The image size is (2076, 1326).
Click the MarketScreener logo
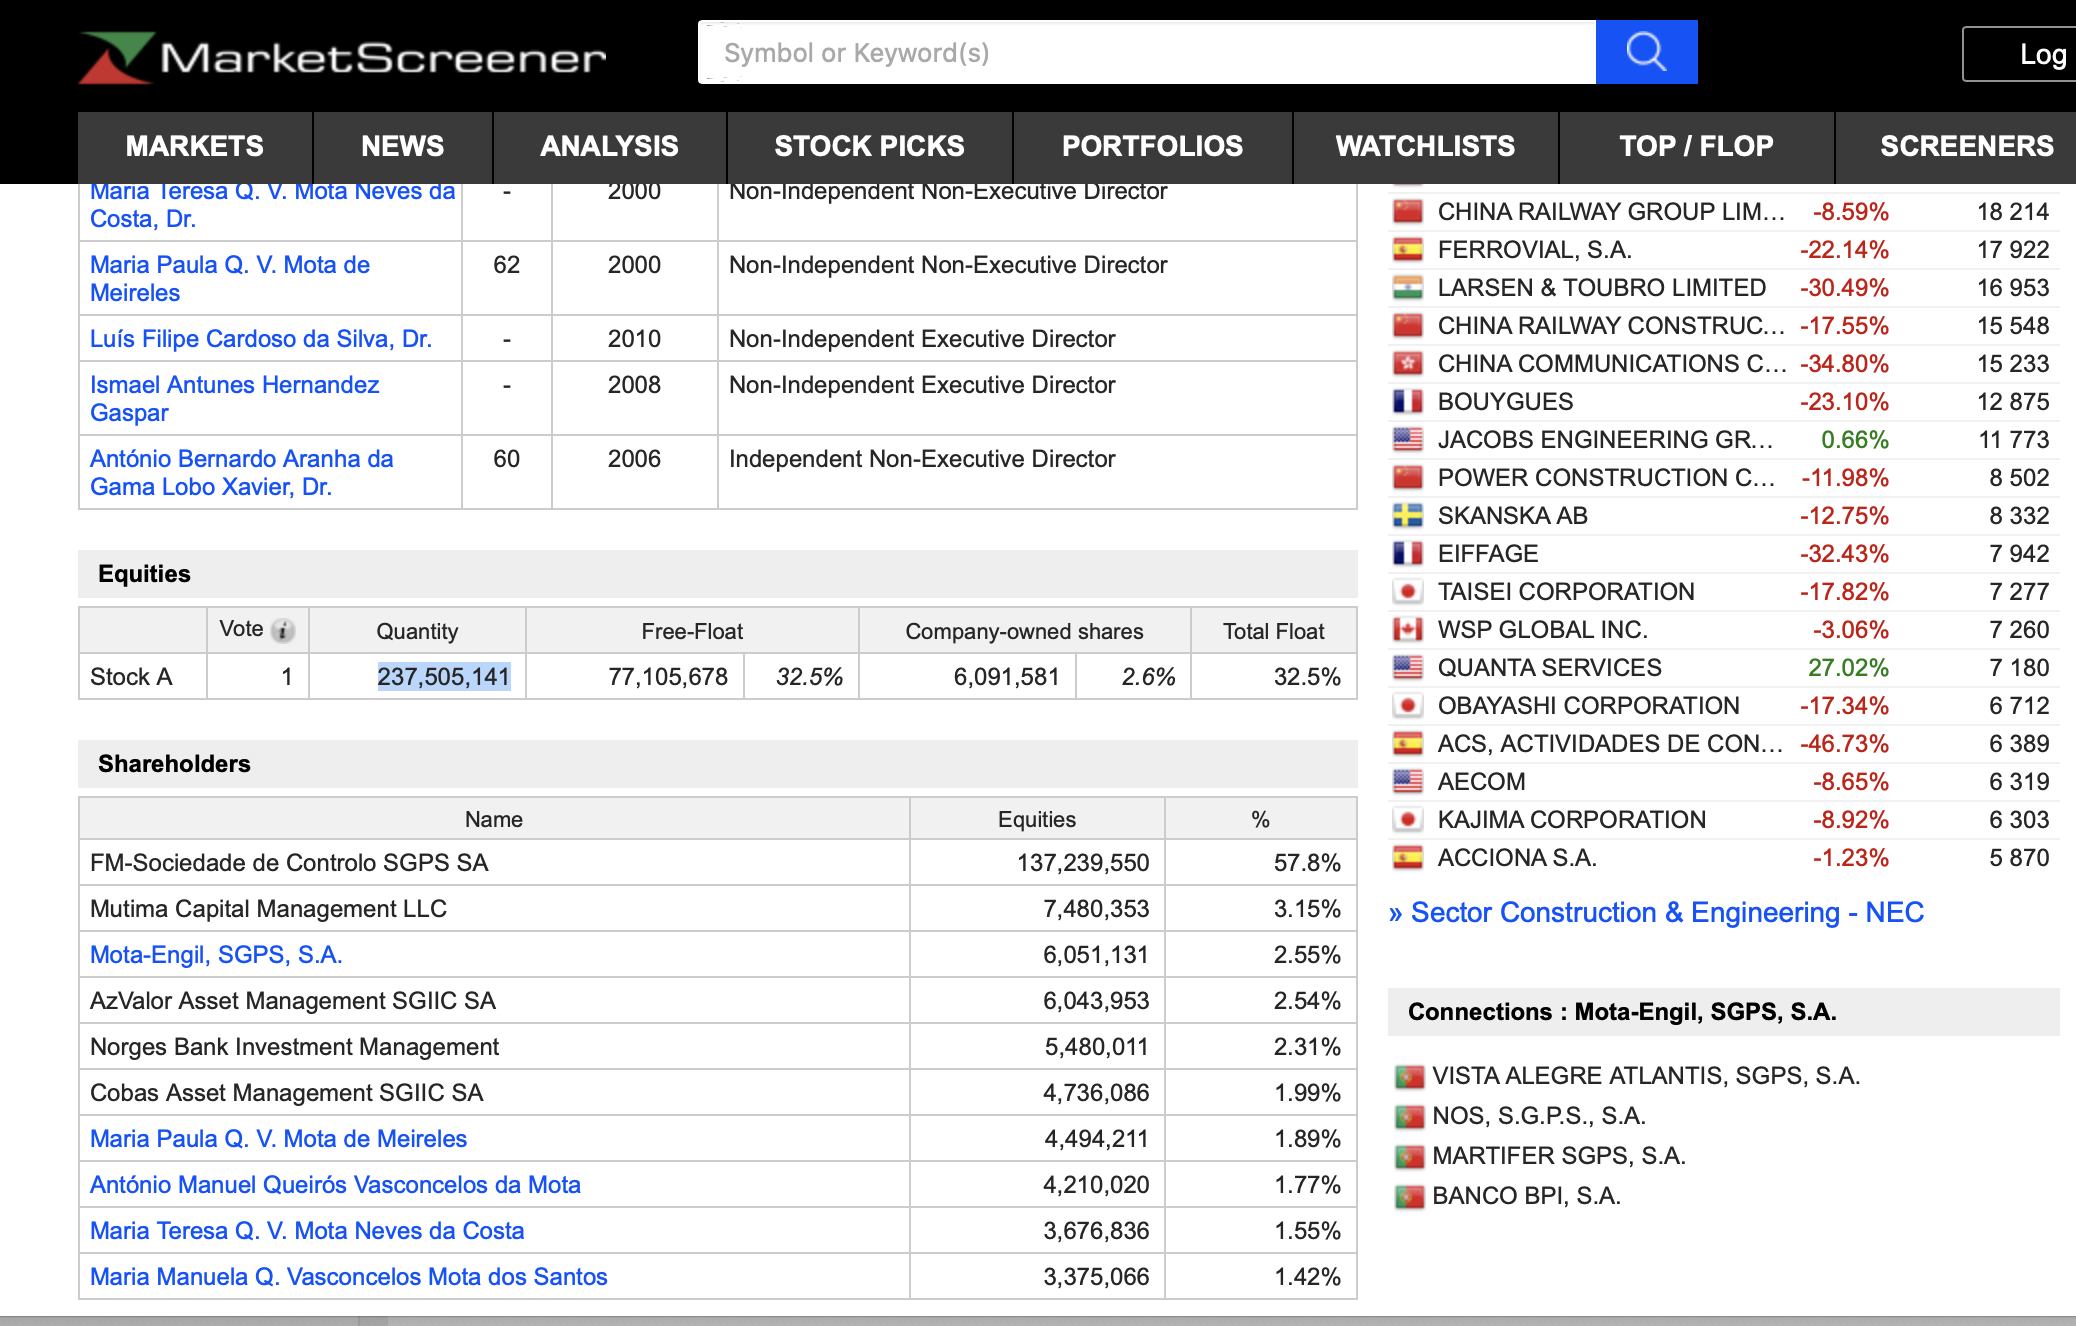[x=343, y=57]
